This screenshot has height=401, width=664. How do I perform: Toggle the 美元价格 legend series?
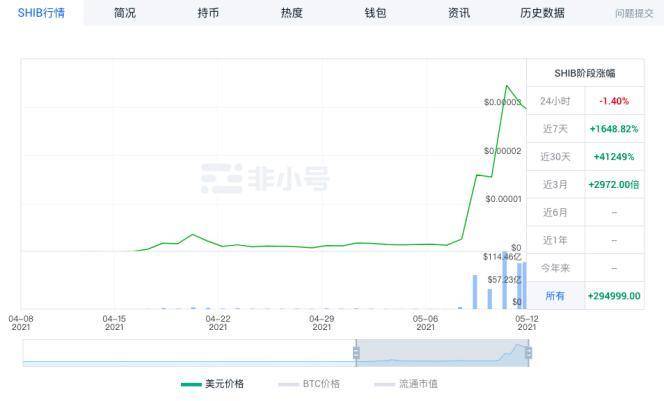[212, 384]
